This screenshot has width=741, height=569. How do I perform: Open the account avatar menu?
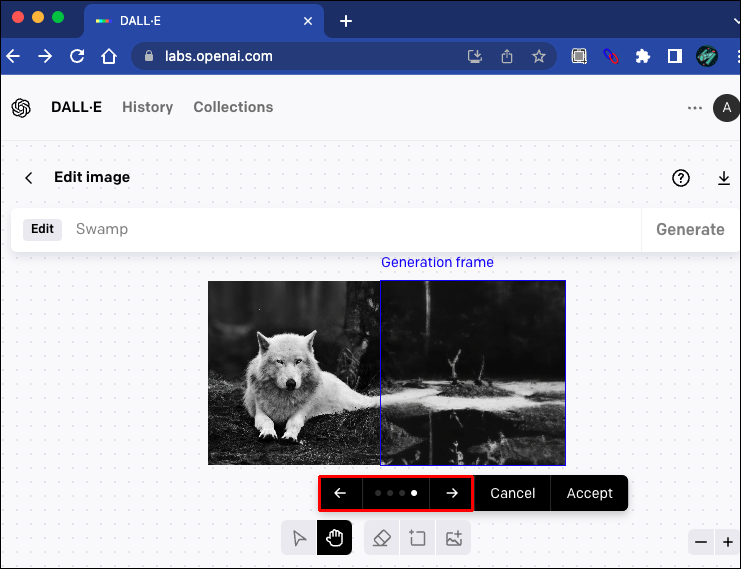point(726,108)
